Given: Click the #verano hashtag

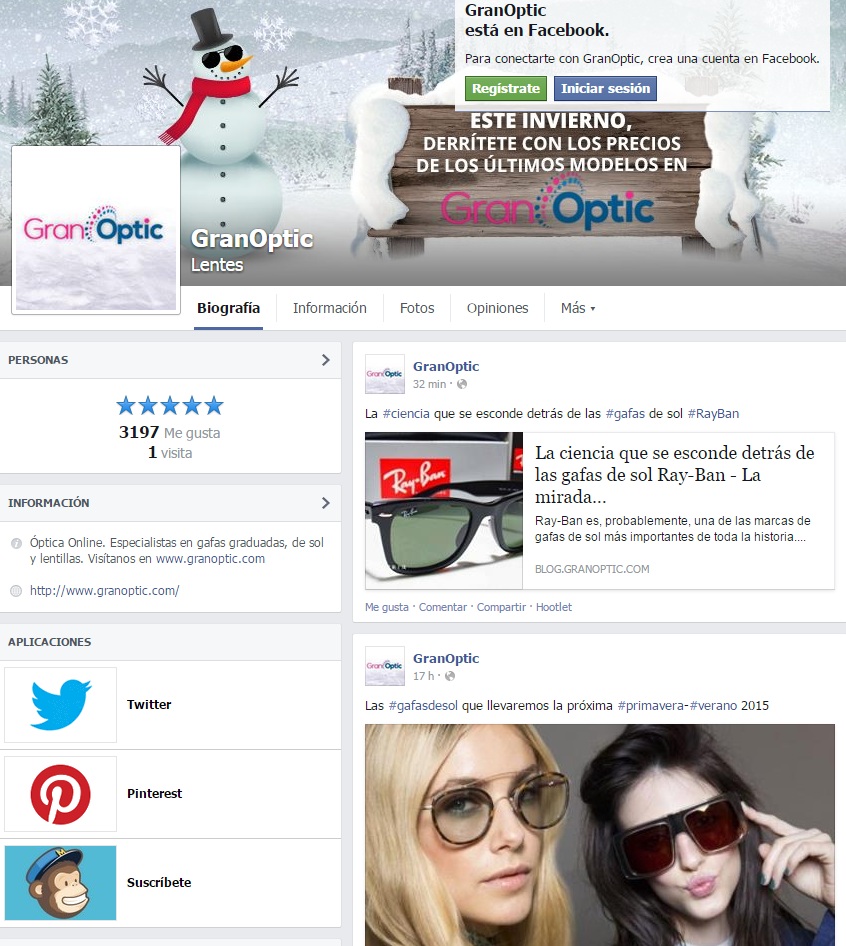Looking at the screenshot, I should pyautogui.click(x=713, y=706).
